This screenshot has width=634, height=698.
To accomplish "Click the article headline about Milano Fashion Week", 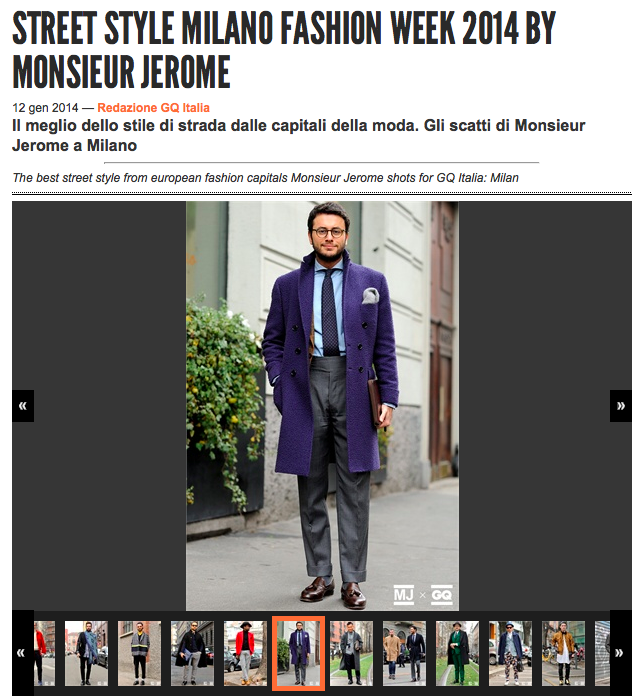I will coord(284,49).
